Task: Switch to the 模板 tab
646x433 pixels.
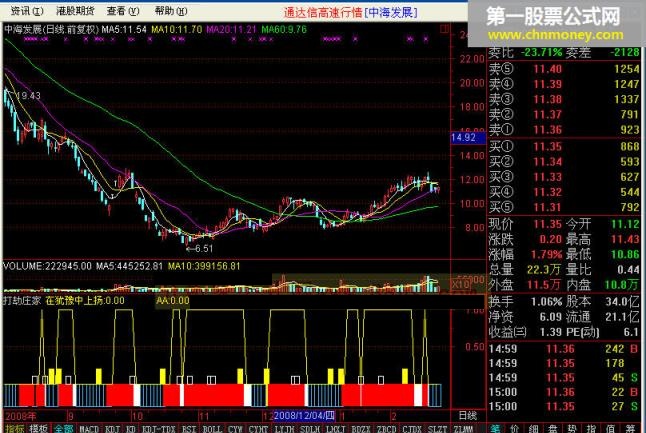Action: tap(38, 428)
